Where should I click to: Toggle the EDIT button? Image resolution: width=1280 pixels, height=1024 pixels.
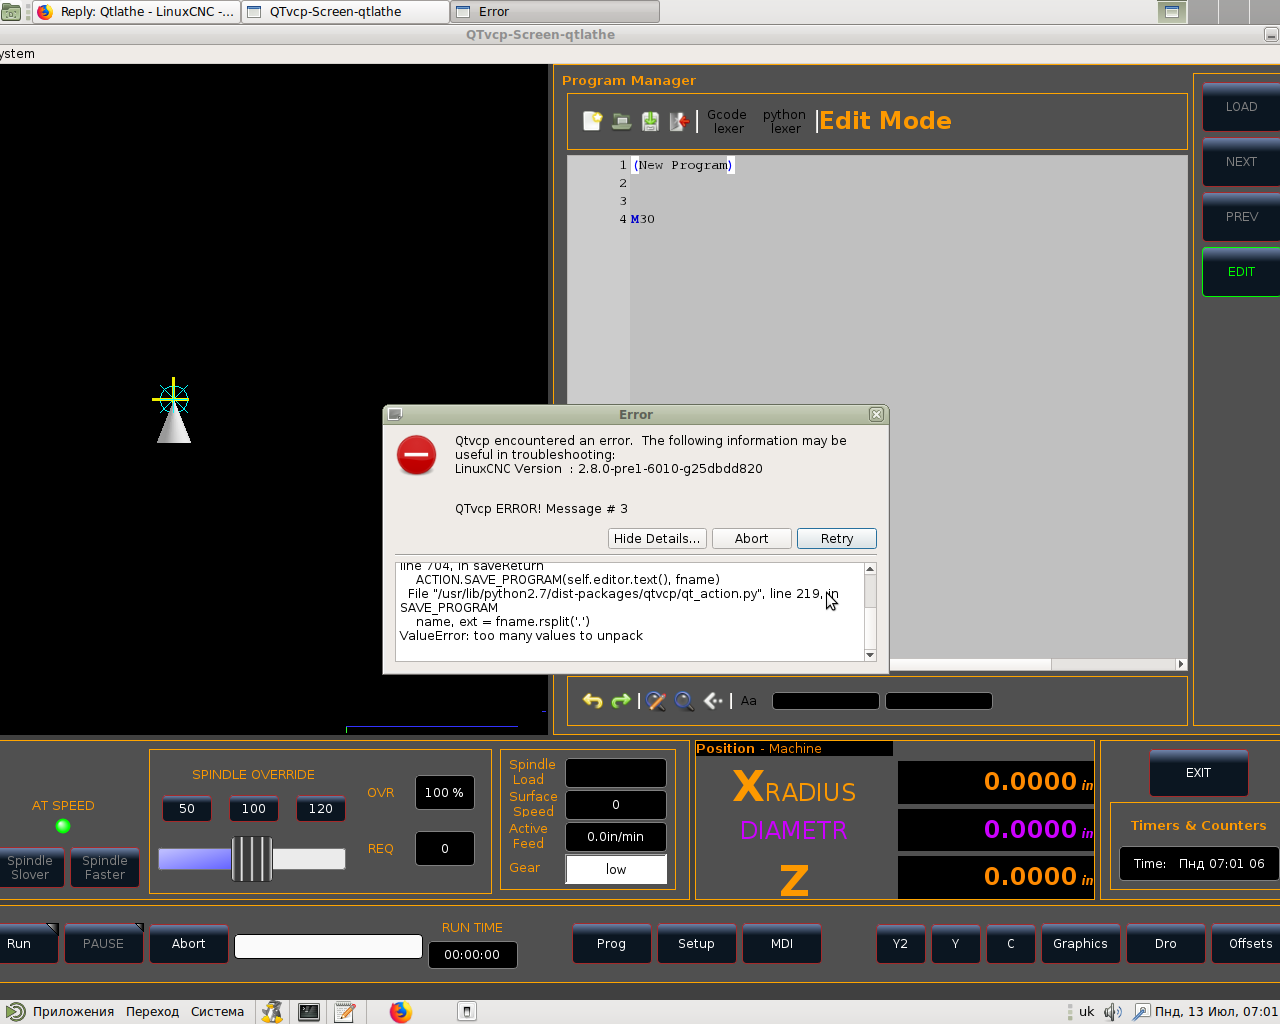click(1241, 272)
